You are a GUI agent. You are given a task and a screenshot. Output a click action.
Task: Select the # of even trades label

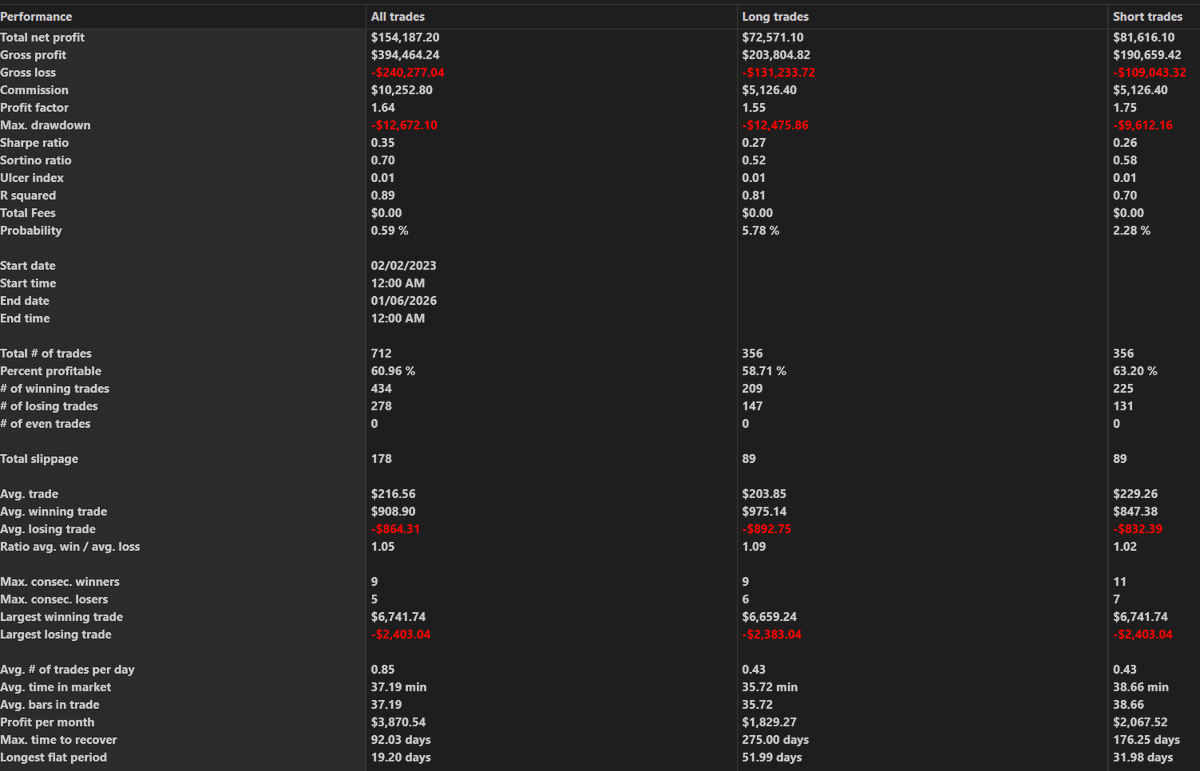tap(45, 423)
